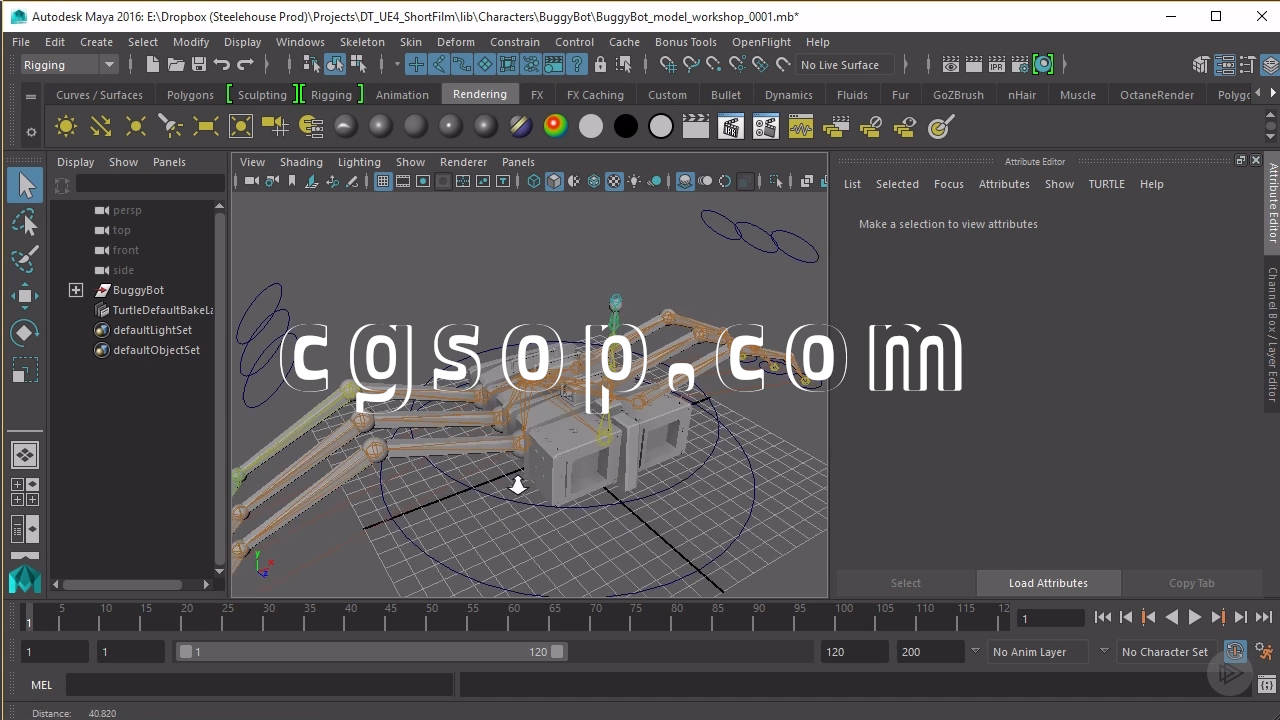Redo the last undone action

[x=244, y=65]
